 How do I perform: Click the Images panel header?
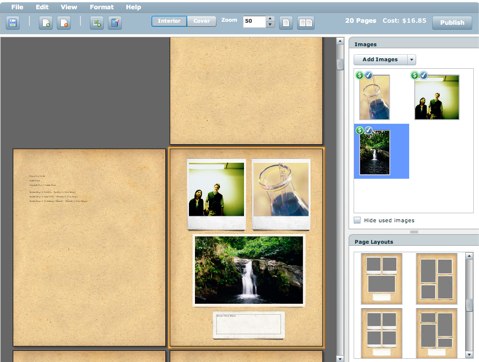pyautogui.click(x=414, y=44)
